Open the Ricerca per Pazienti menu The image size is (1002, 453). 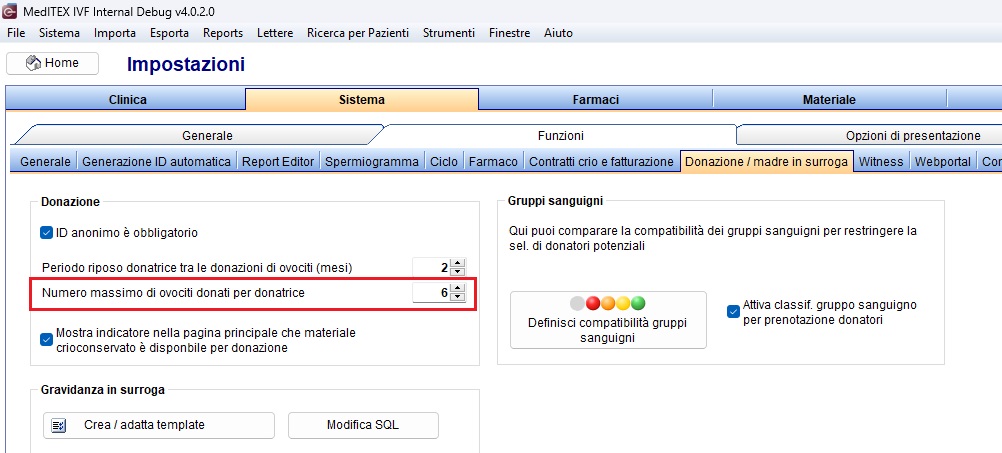tap(358, 33)
